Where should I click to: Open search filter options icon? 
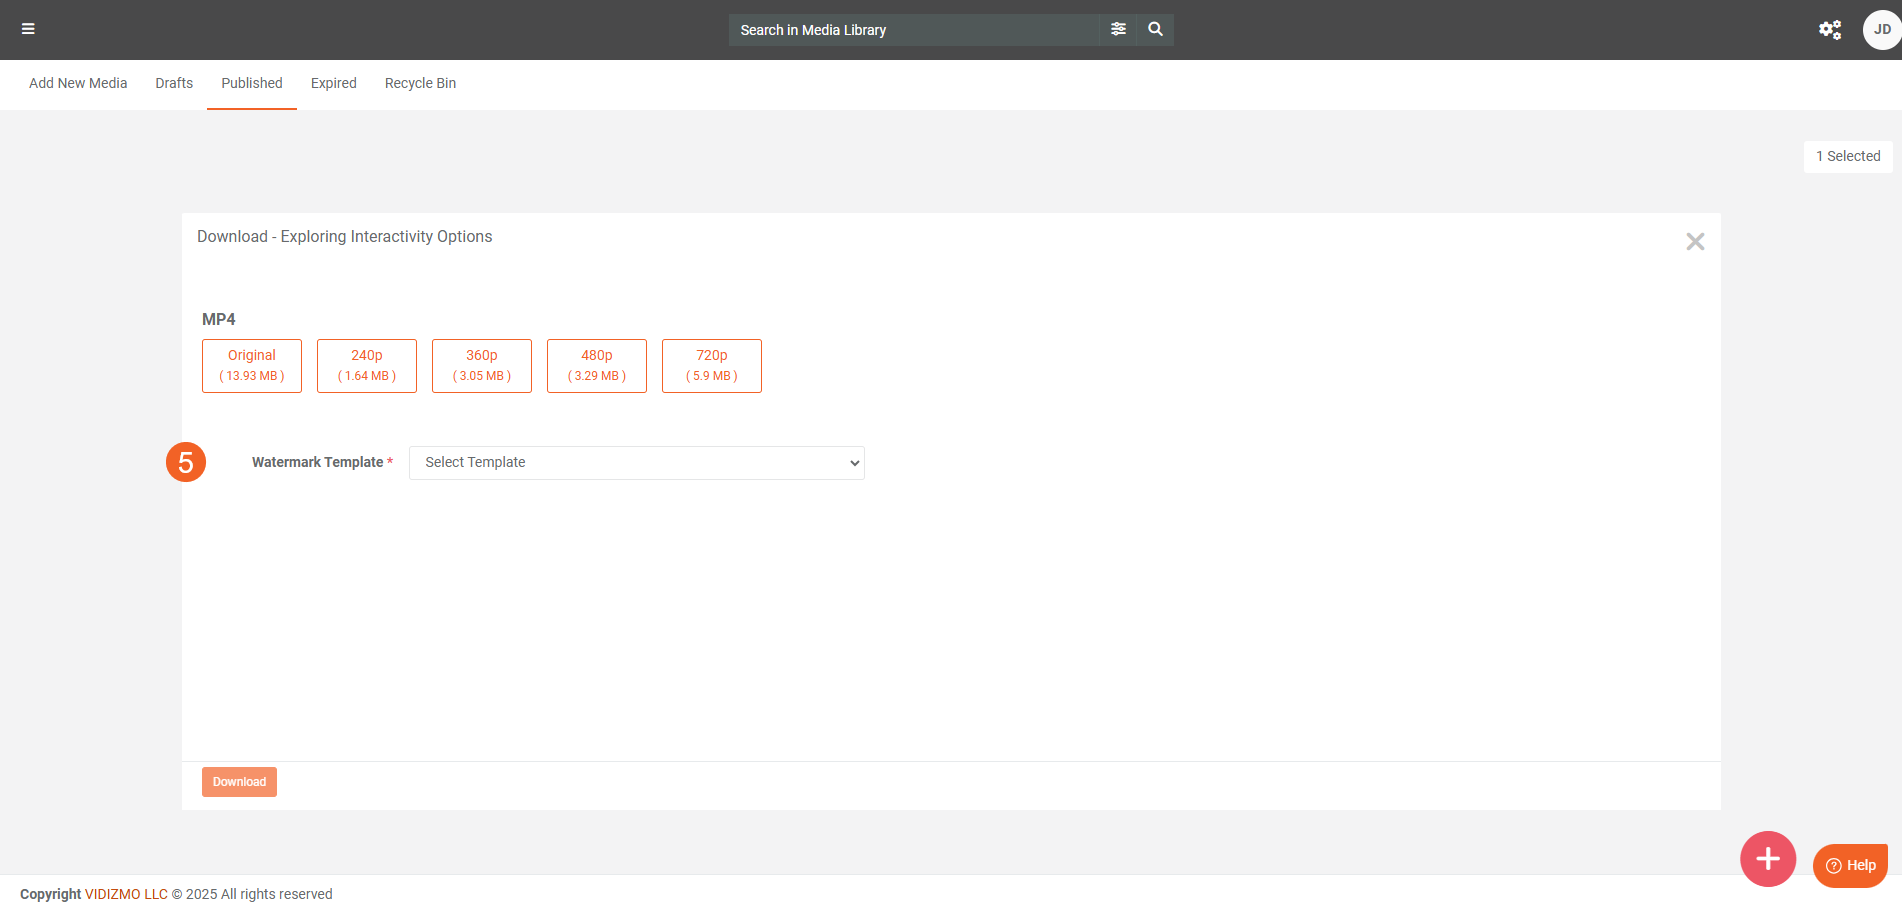pos(1118,29)
